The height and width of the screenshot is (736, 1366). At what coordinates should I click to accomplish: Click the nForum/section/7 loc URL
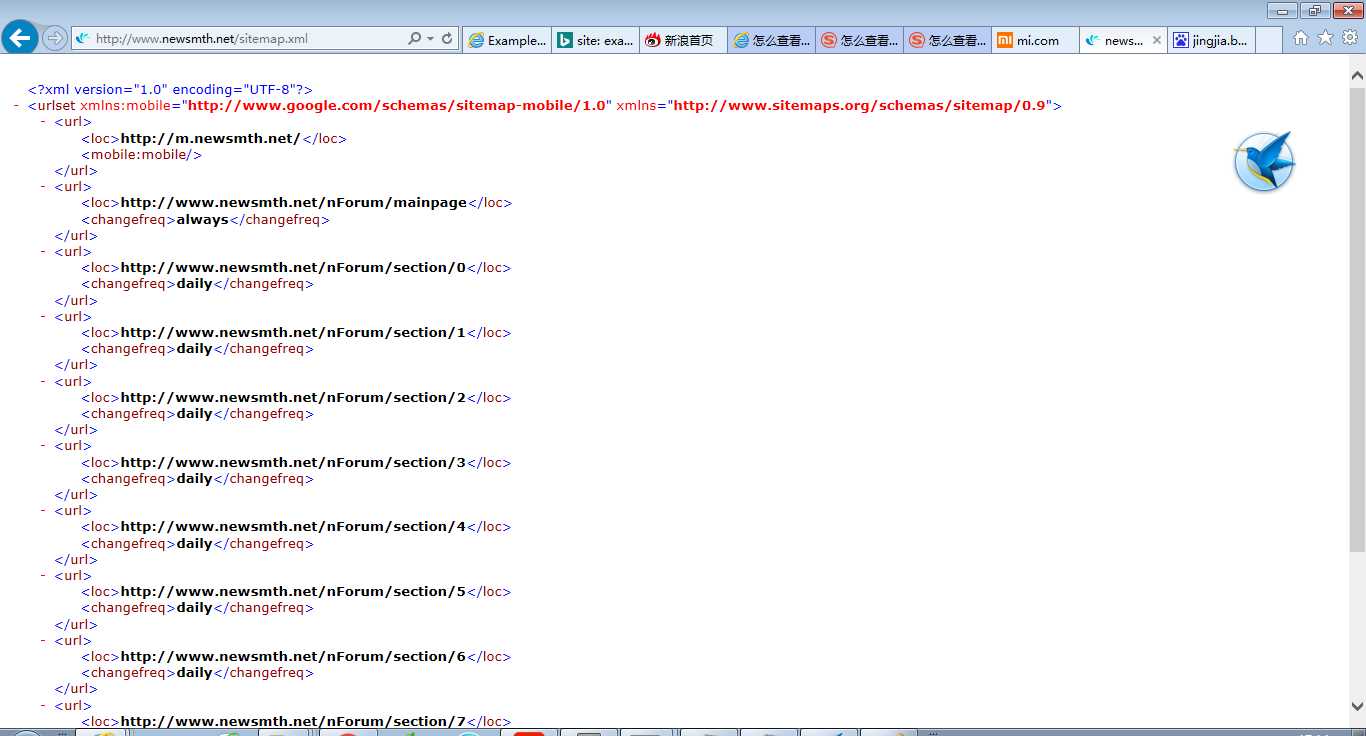point(293,721)
